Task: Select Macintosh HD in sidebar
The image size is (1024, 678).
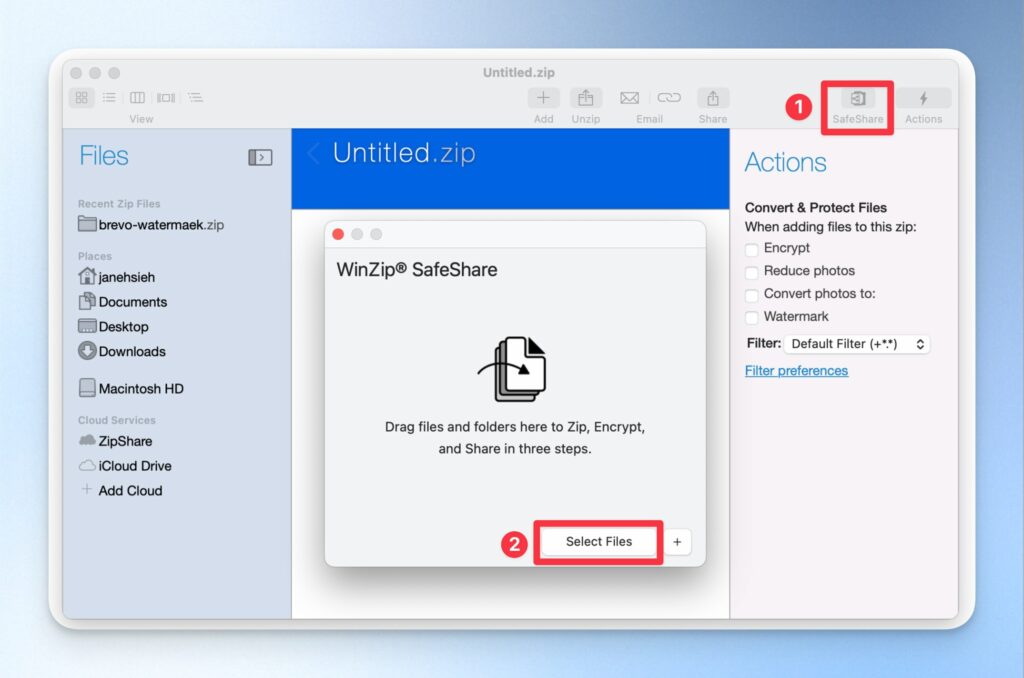Action: tap(131, 389)
